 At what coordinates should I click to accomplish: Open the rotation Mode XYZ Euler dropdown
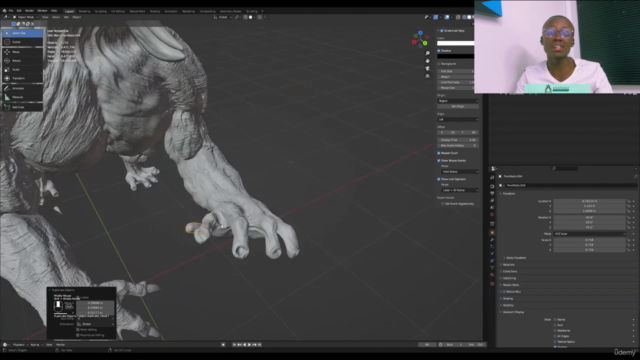589,234
